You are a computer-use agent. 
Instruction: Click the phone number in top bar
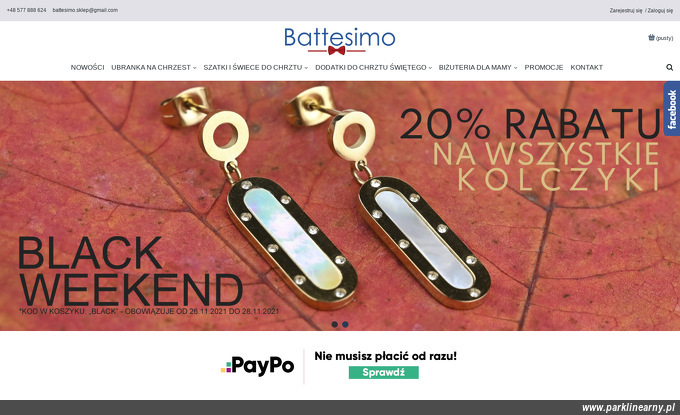(x=26, y=10)
